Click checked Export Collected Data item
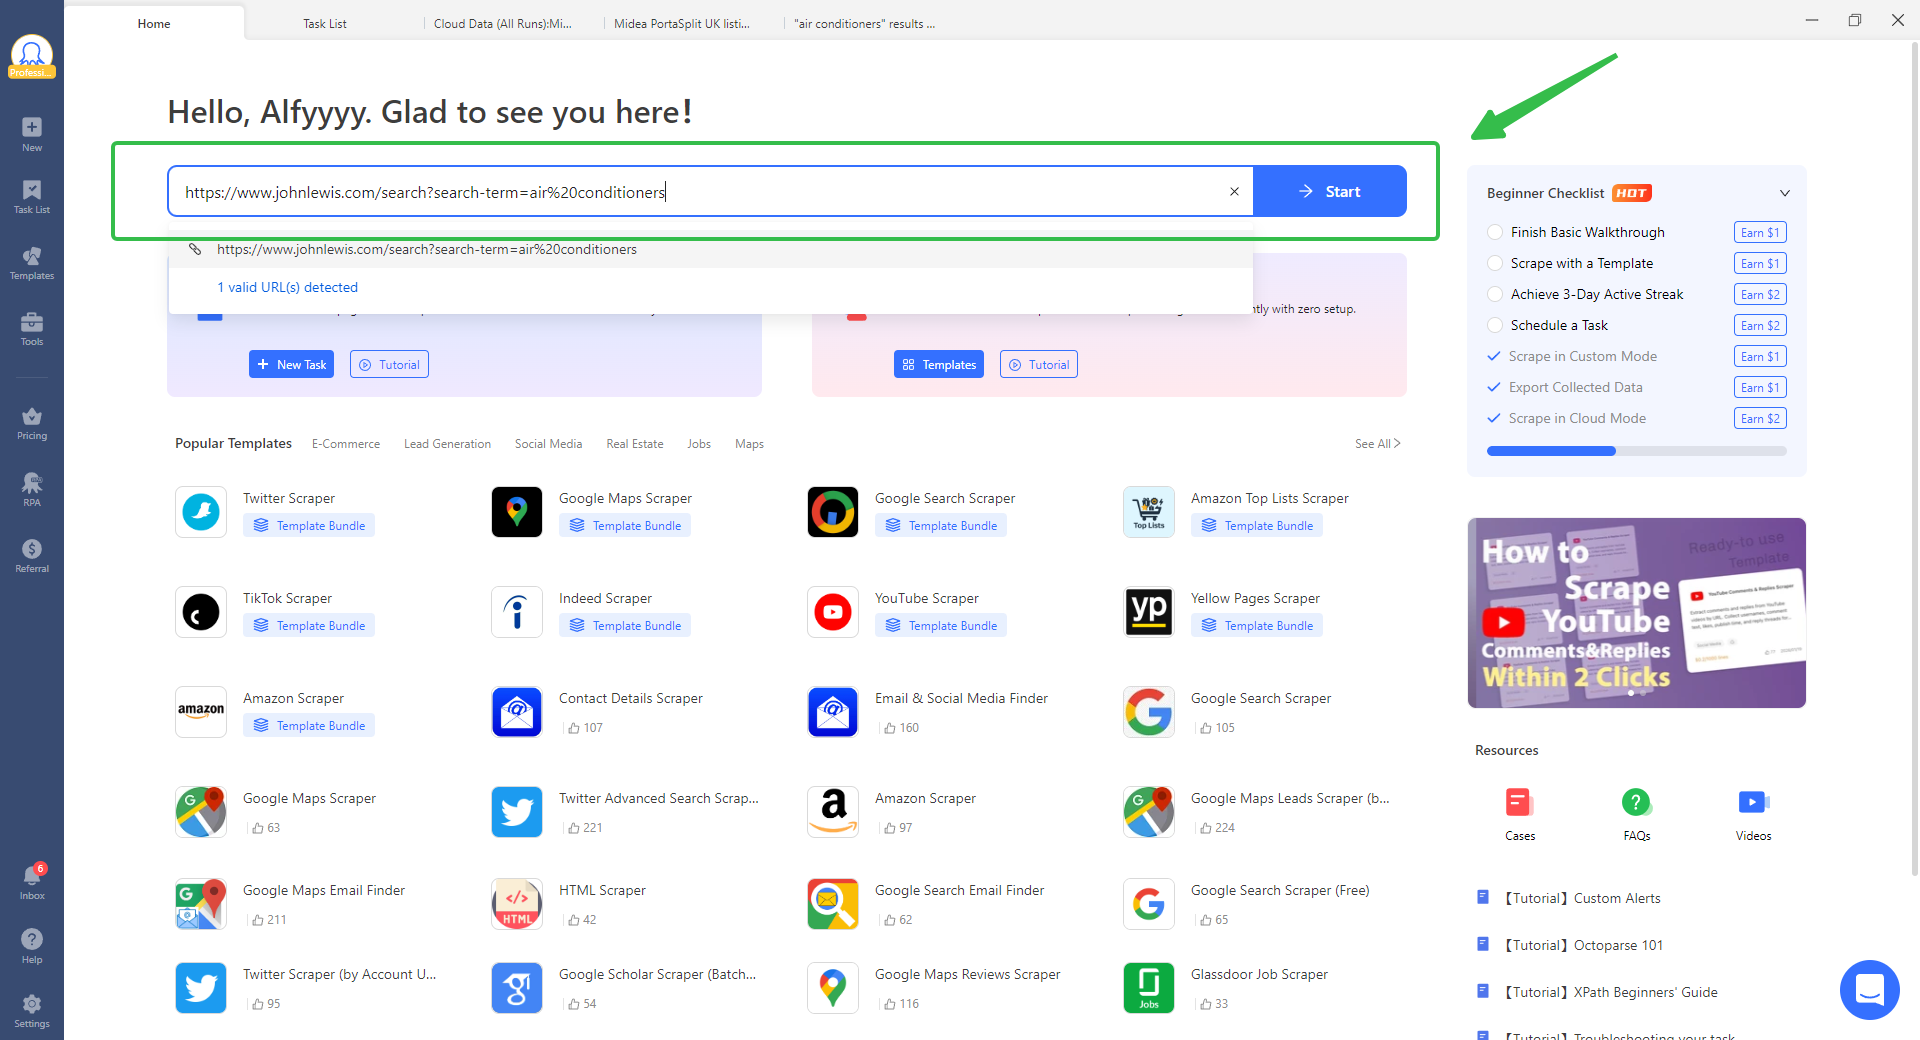The image size is (1920, 1040). point(1565,387)
